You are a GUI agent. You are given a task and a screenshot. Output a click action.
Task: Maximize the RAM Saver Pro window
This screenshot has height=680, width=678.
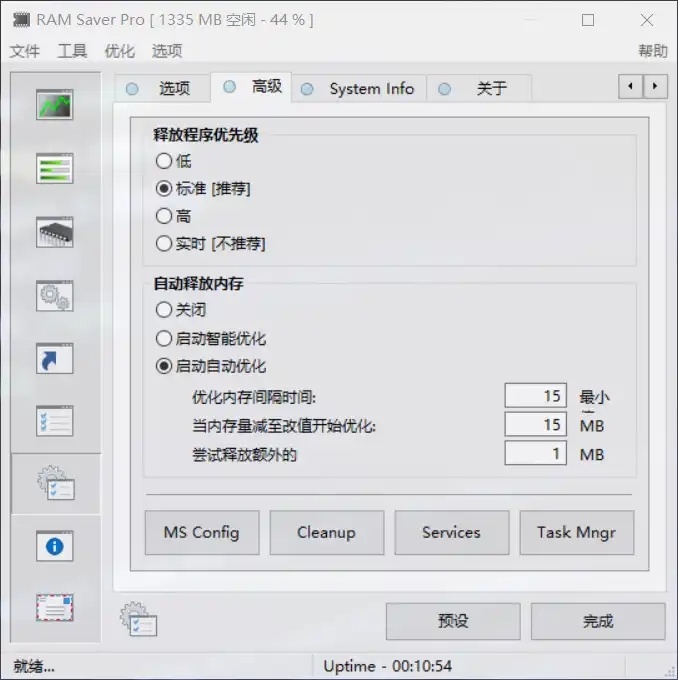(x=588, y=20)
